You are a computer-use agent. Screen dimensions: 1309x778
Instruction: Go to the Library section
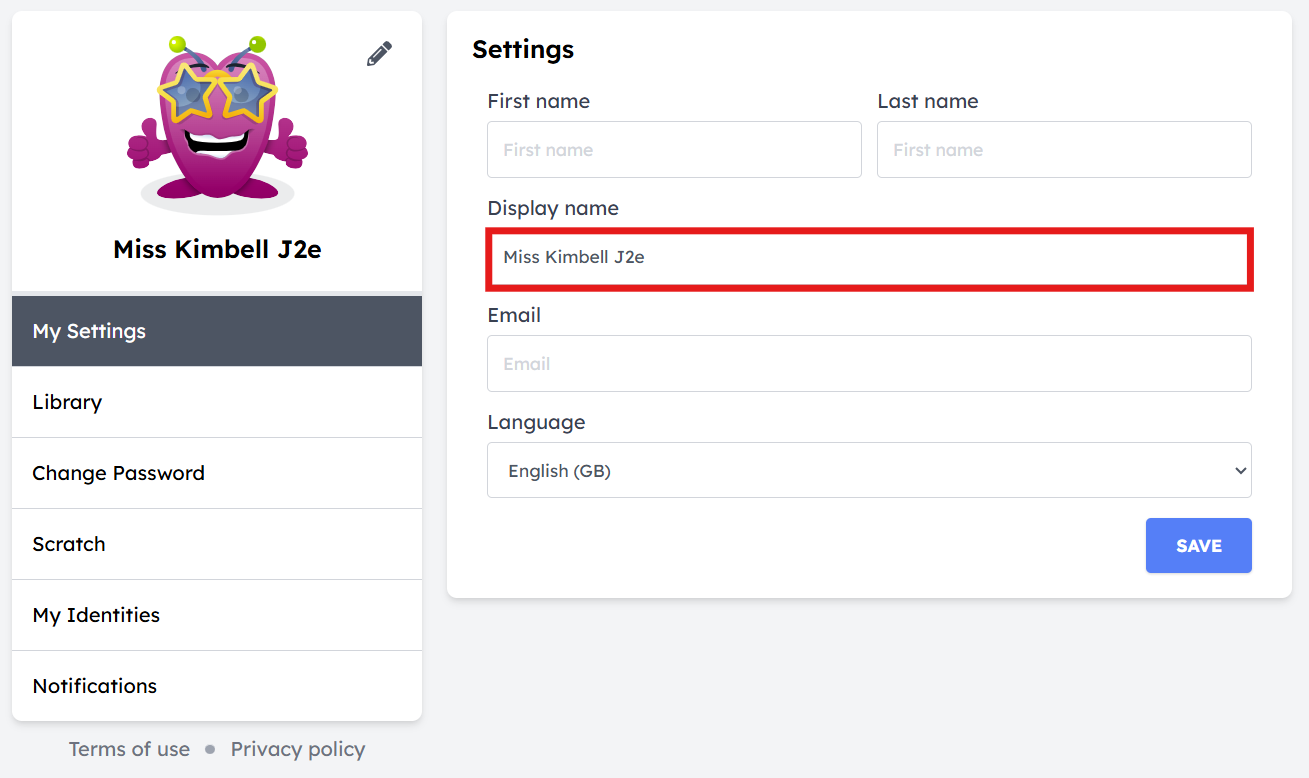point(217,402)
